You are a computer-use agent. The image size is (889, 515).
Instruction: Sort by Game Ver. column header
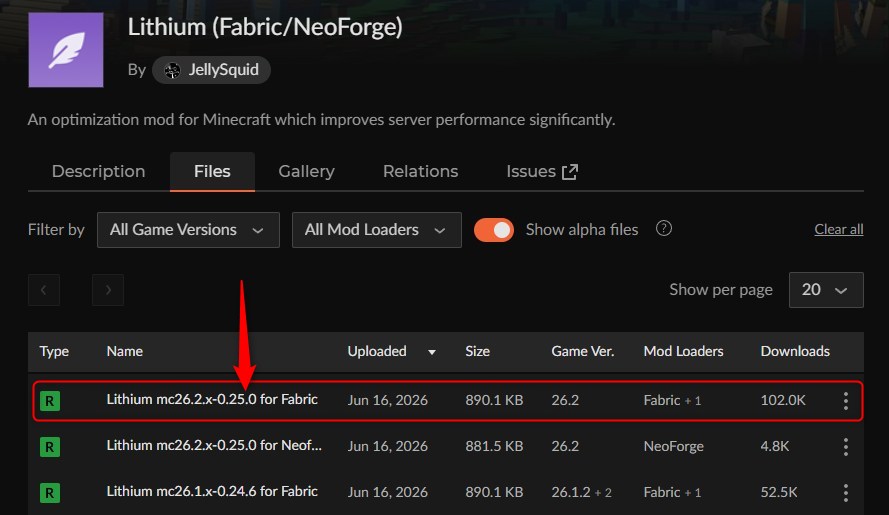tap(583, 351)
